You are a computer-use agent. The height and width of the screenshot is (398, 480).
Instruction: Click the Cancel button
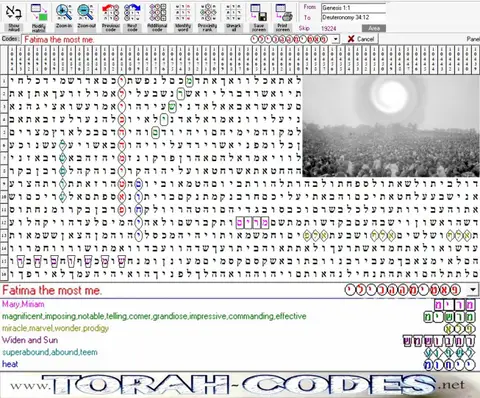click(x=362, y=39)
